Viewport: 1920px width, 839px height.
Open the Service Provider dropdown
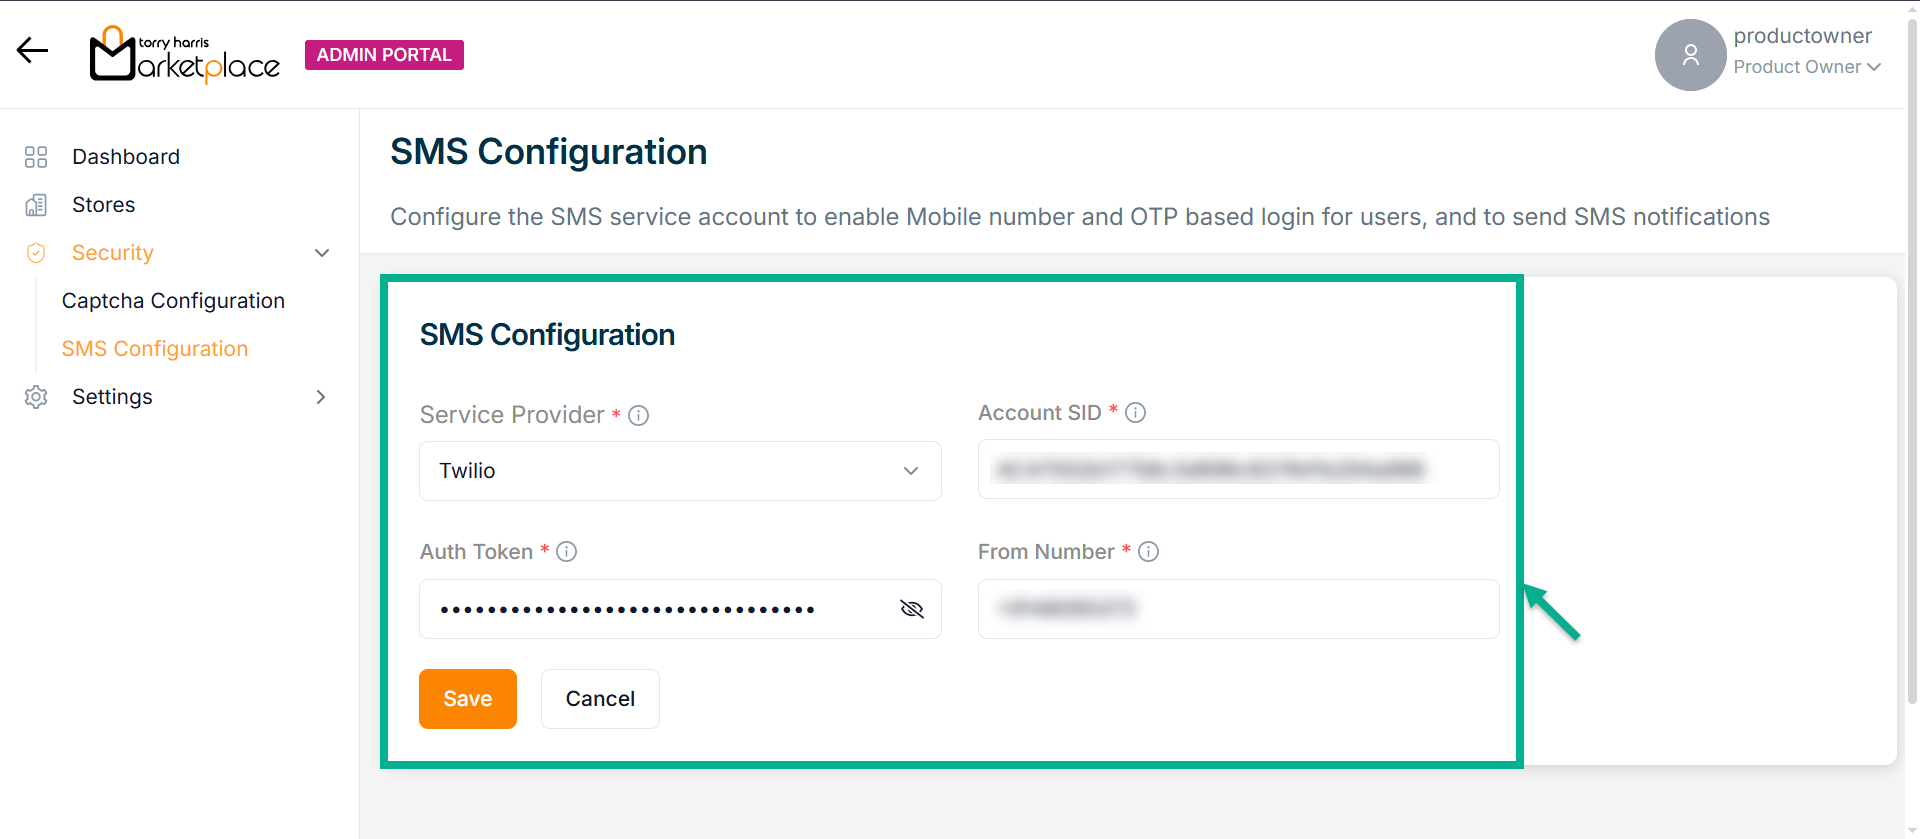(680, 471)
